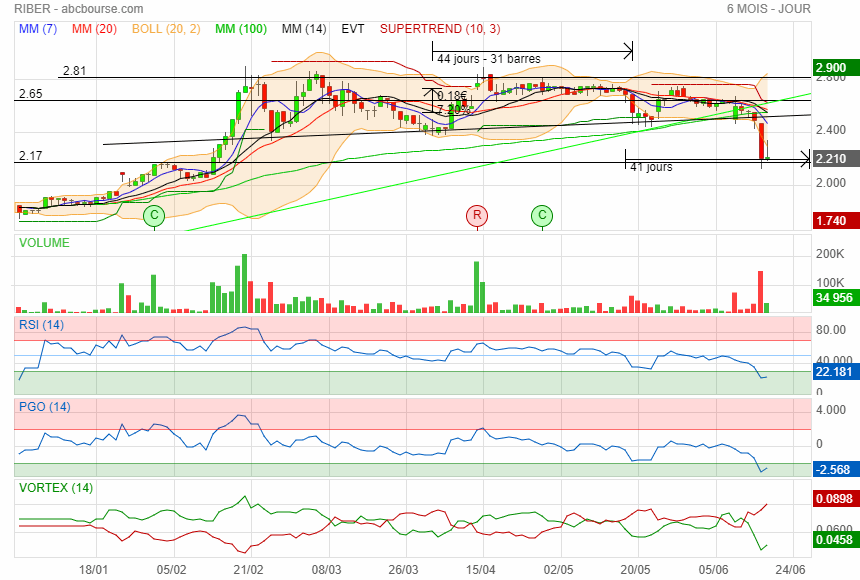Click the MM (7) legend label
Viewport: 860px width, 580px height.
(38, 29)
